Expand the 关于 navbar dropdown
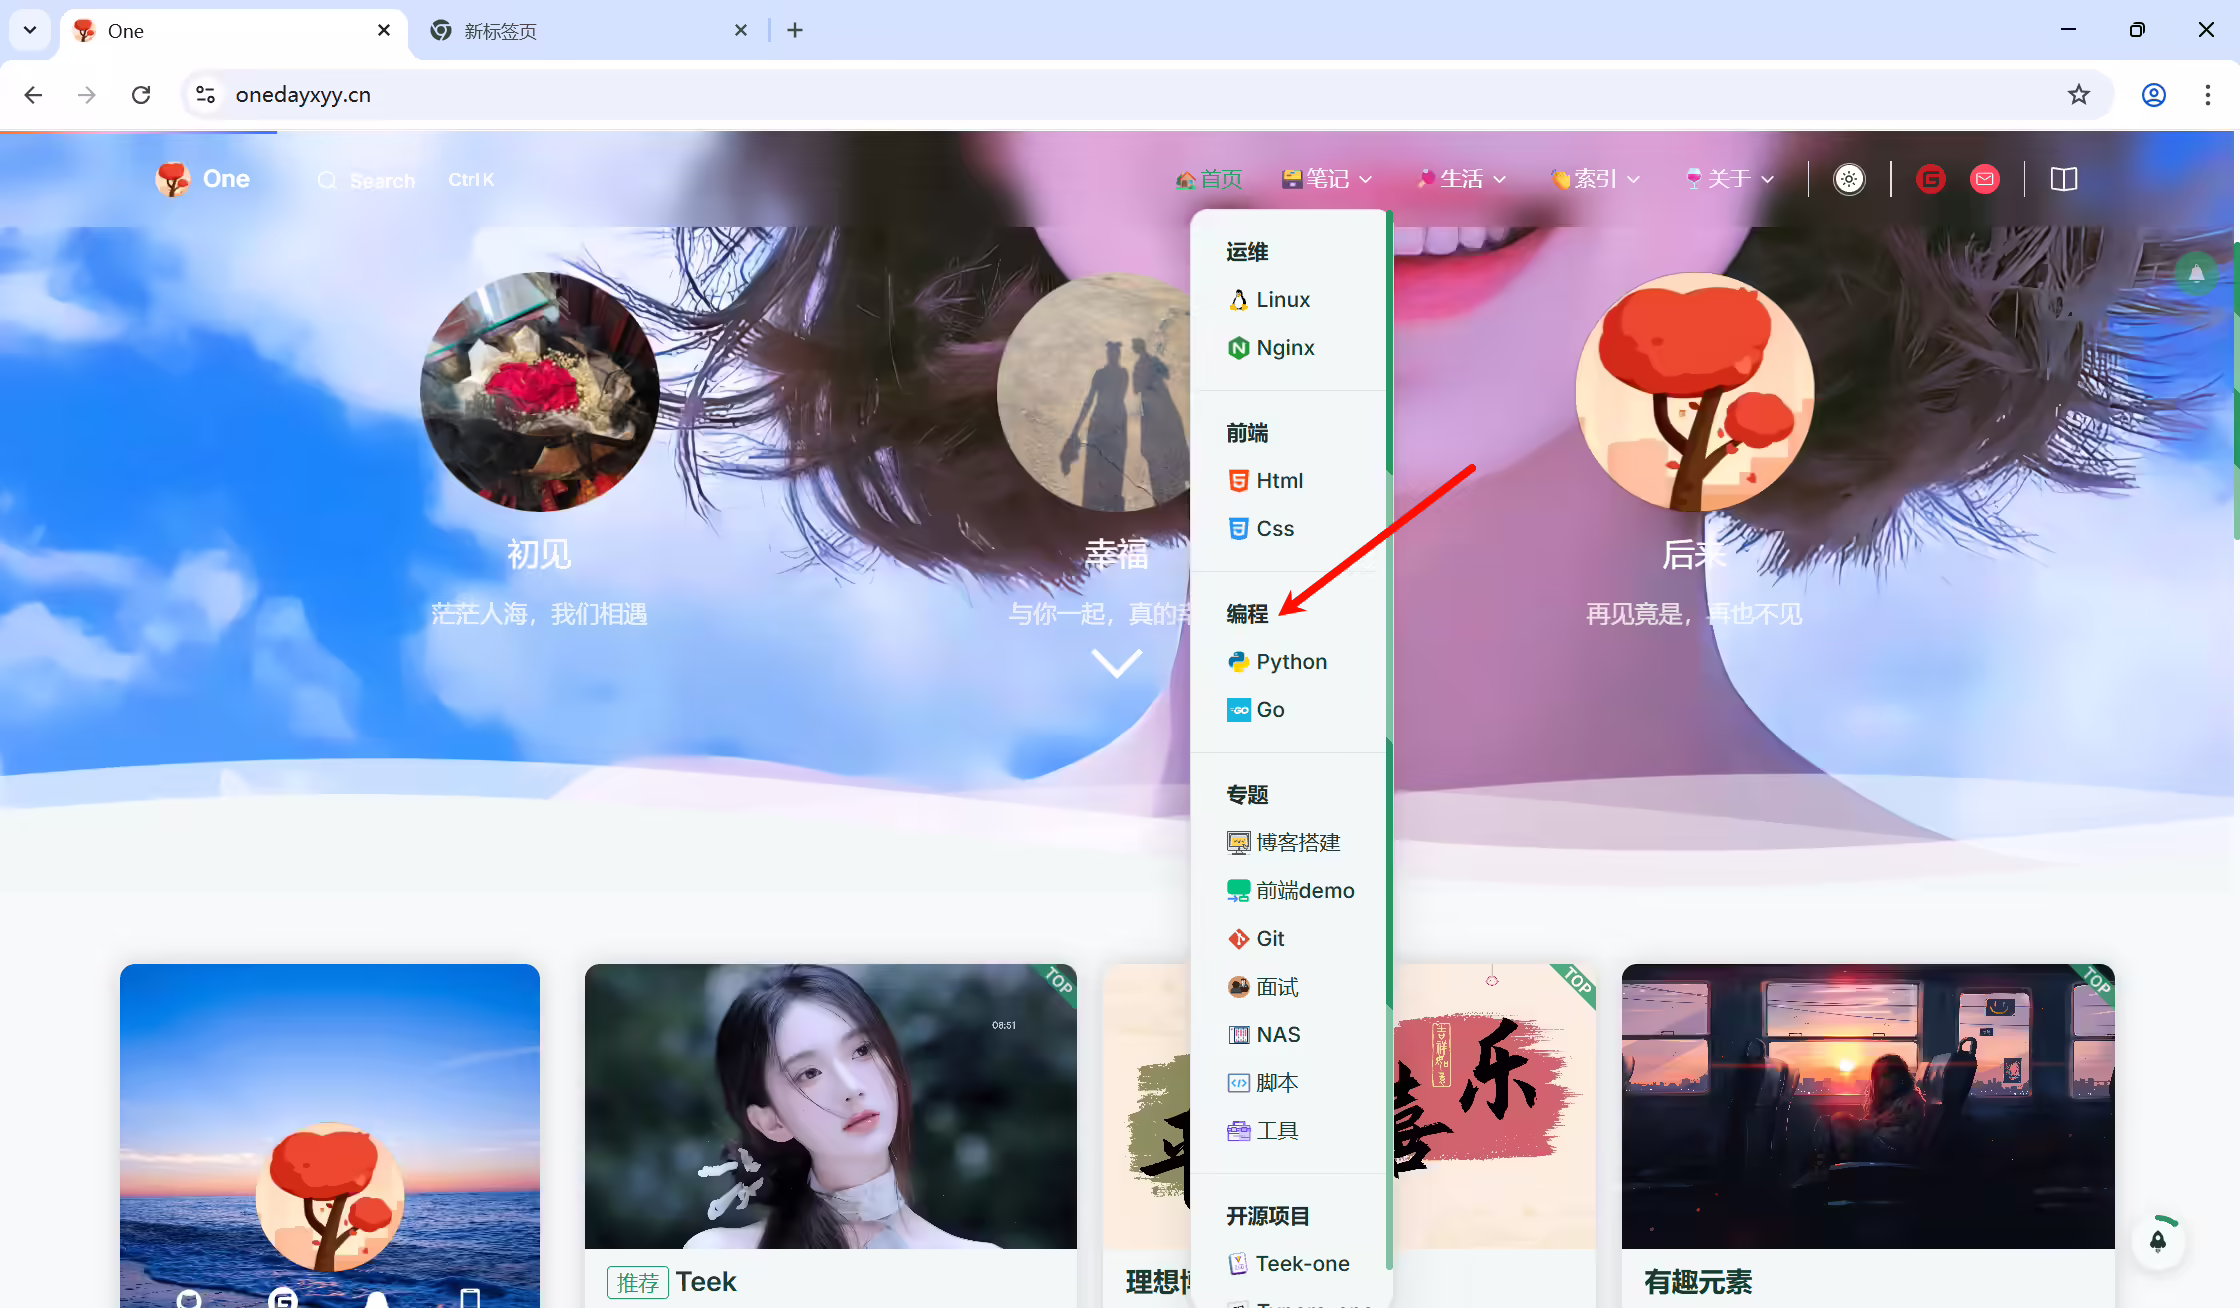The height and width of the screenshot is (1308, 2240). click(1730, 179)
